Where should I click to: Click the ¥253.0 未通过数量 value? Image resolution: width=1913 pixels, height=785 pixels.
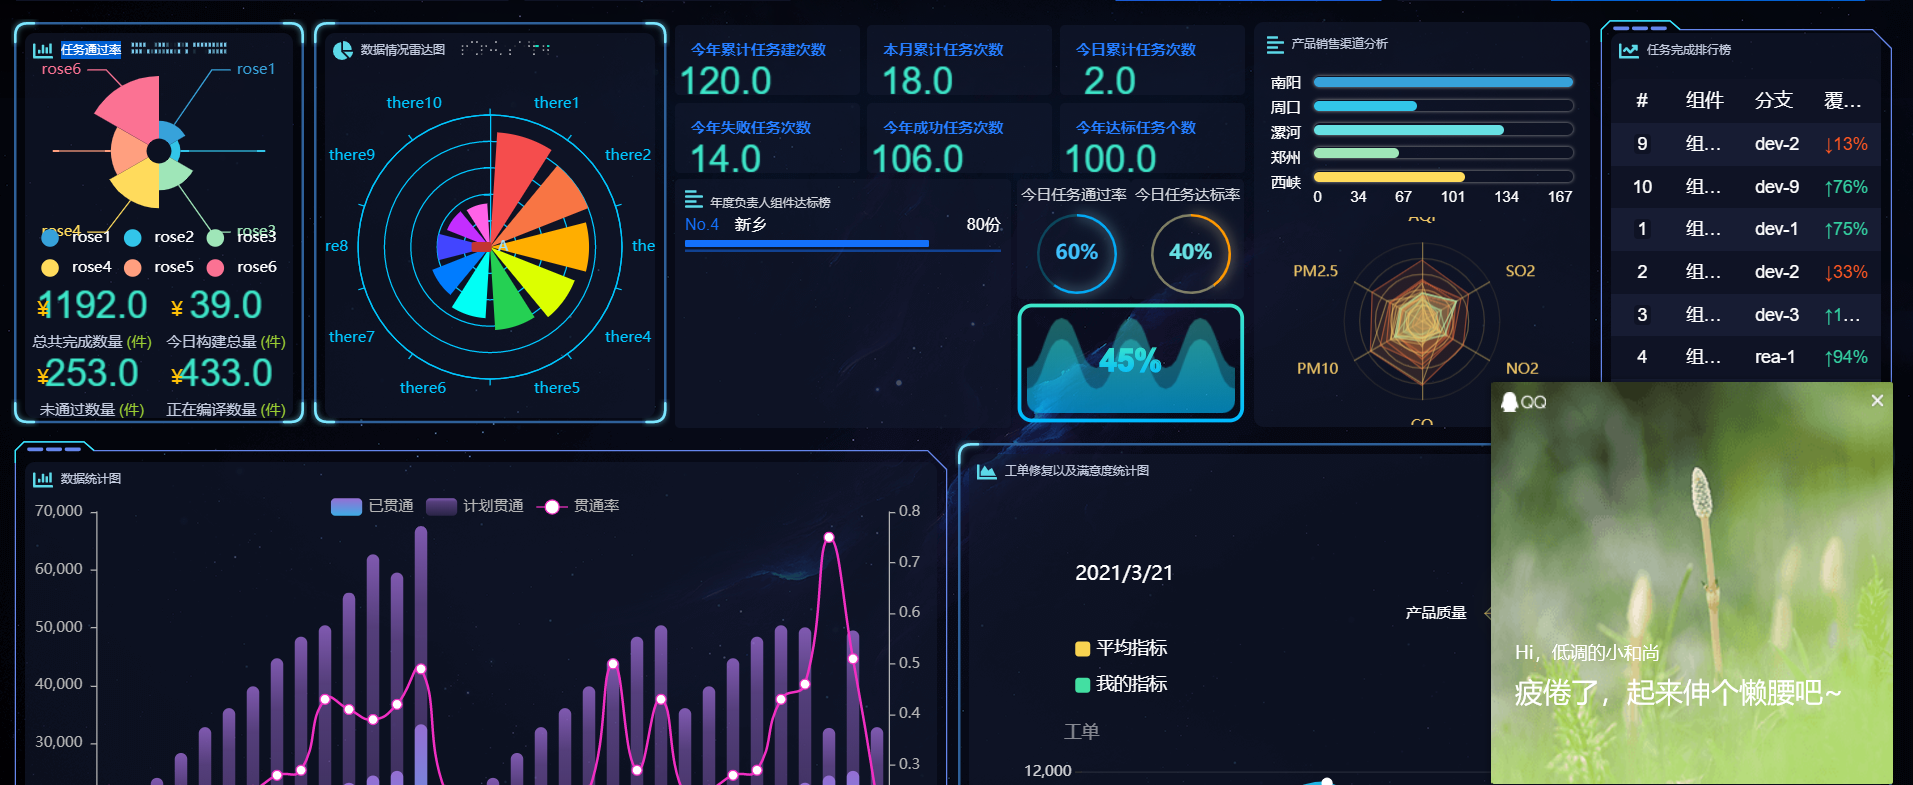[88, 373]
